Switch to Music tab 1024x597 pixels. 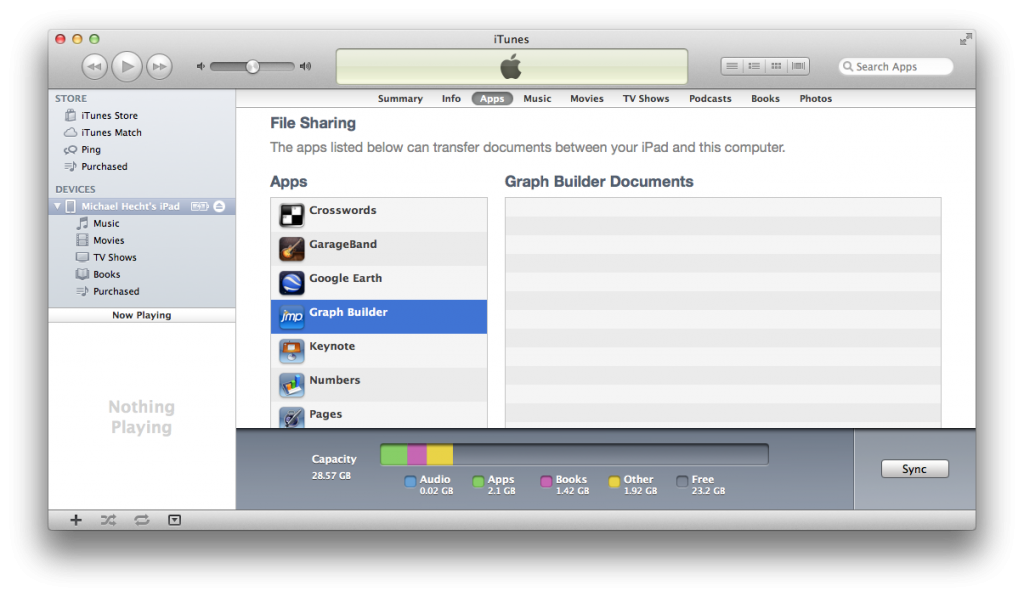pos(537,99)
